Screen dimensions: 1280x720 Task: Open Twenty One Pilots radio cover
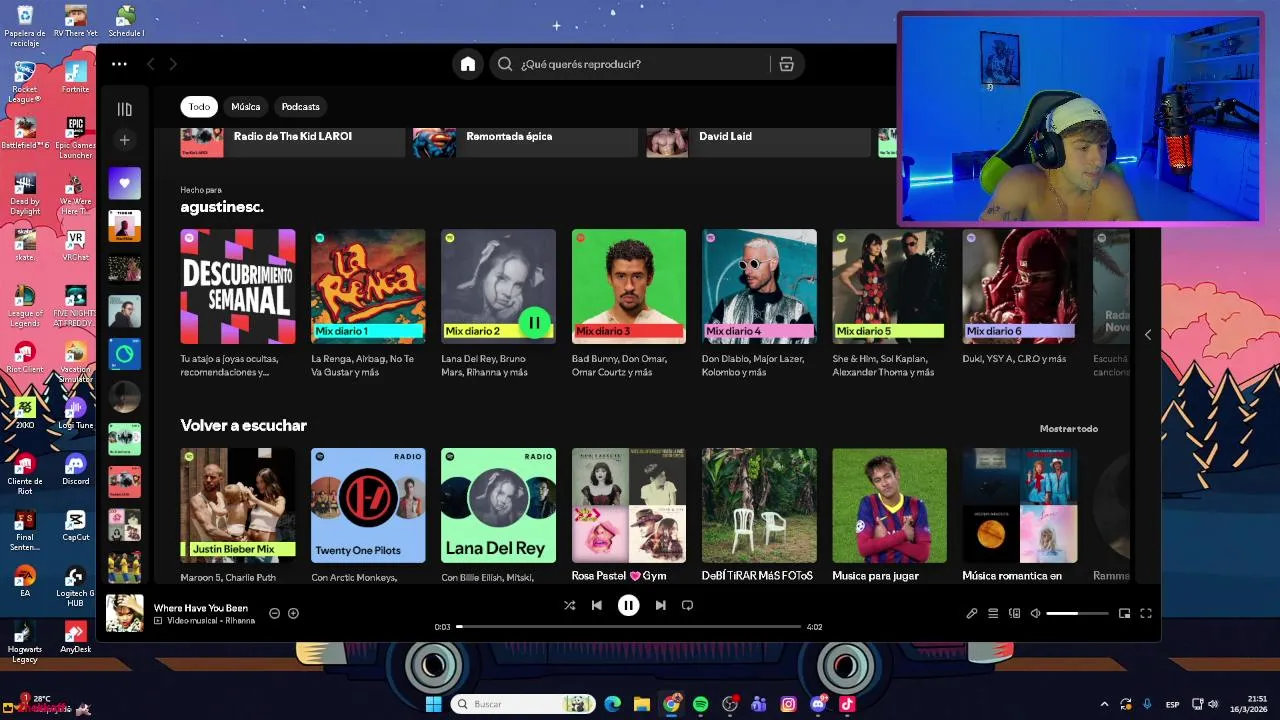368,505
